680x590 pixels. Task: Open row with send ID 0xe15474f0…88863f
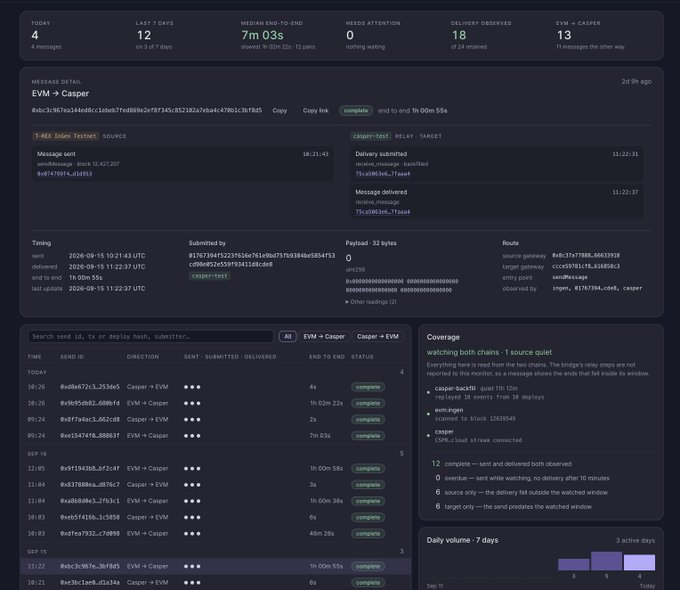[x=216, y=436]
